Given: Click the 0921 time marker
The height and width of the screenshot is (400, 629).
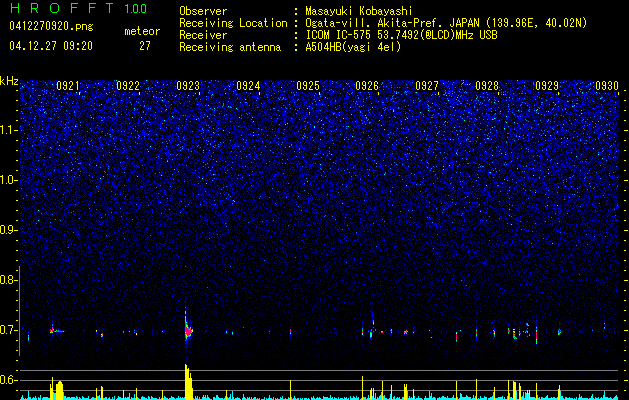Looking at the screenshot, I should 68,85.
